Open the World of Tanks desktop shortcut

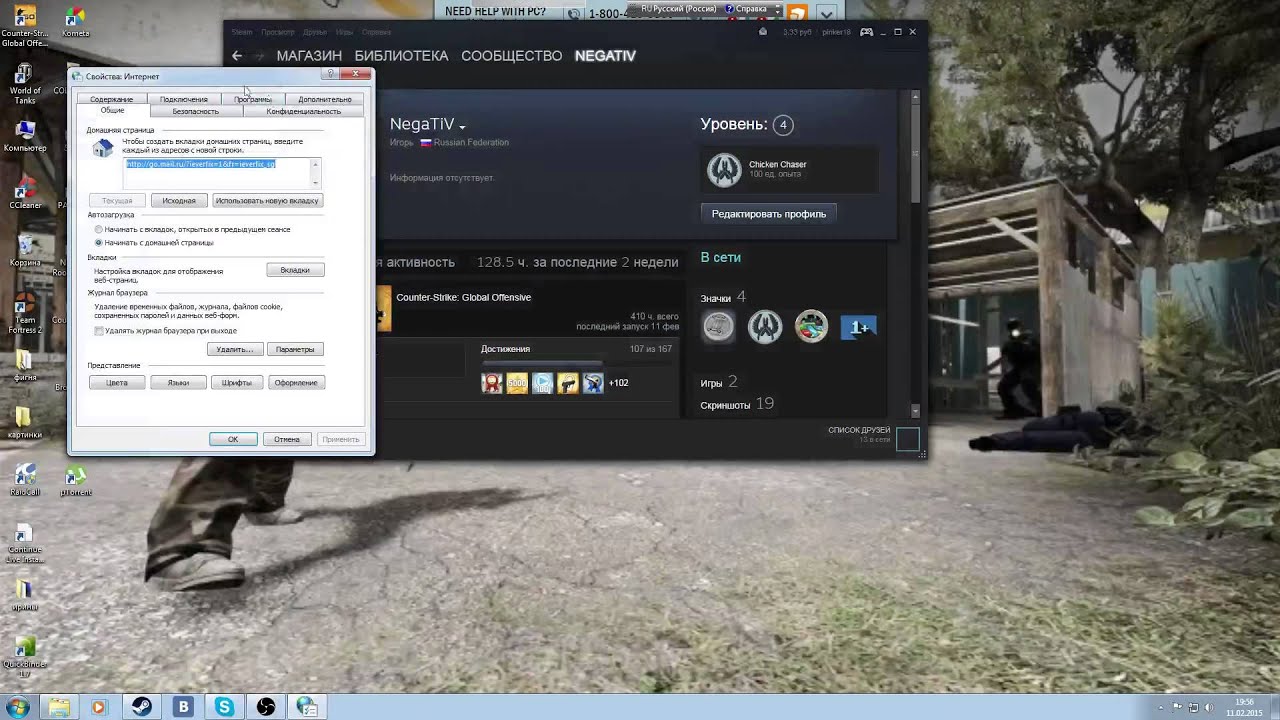tap(25, 84)
